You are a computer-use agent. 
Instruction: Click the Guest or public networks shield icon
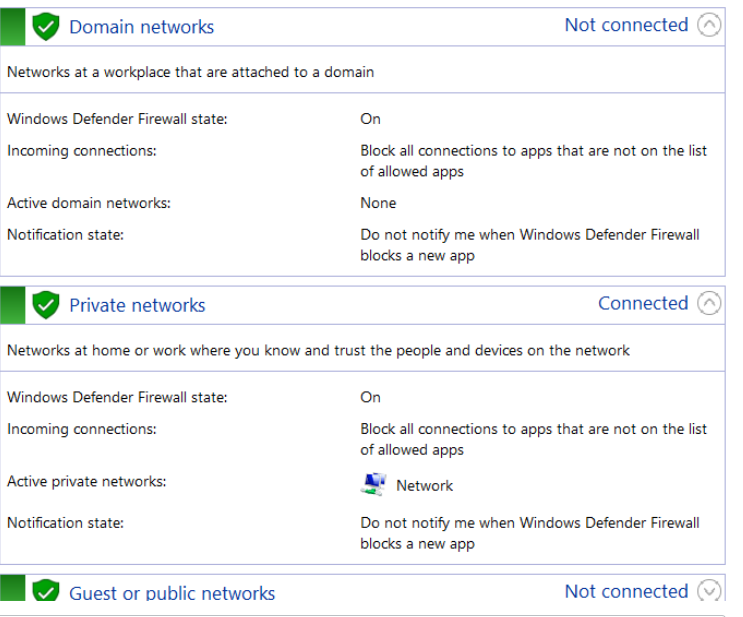(45, 590)
